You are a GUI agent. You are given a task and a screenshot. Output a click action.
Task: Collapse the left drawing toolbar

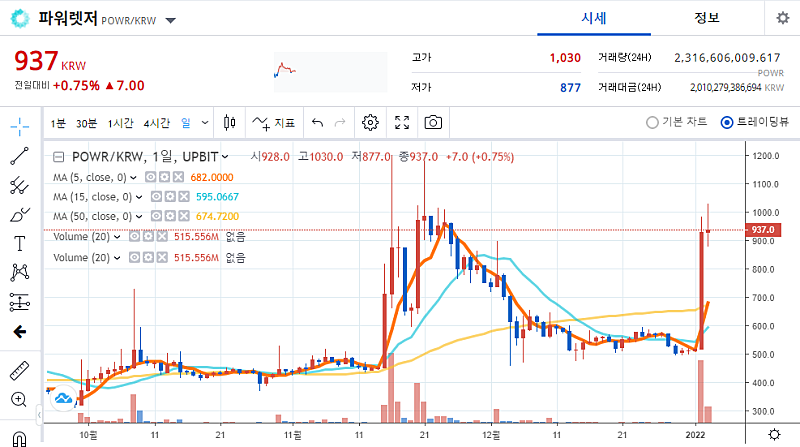(x=39, y=415)
